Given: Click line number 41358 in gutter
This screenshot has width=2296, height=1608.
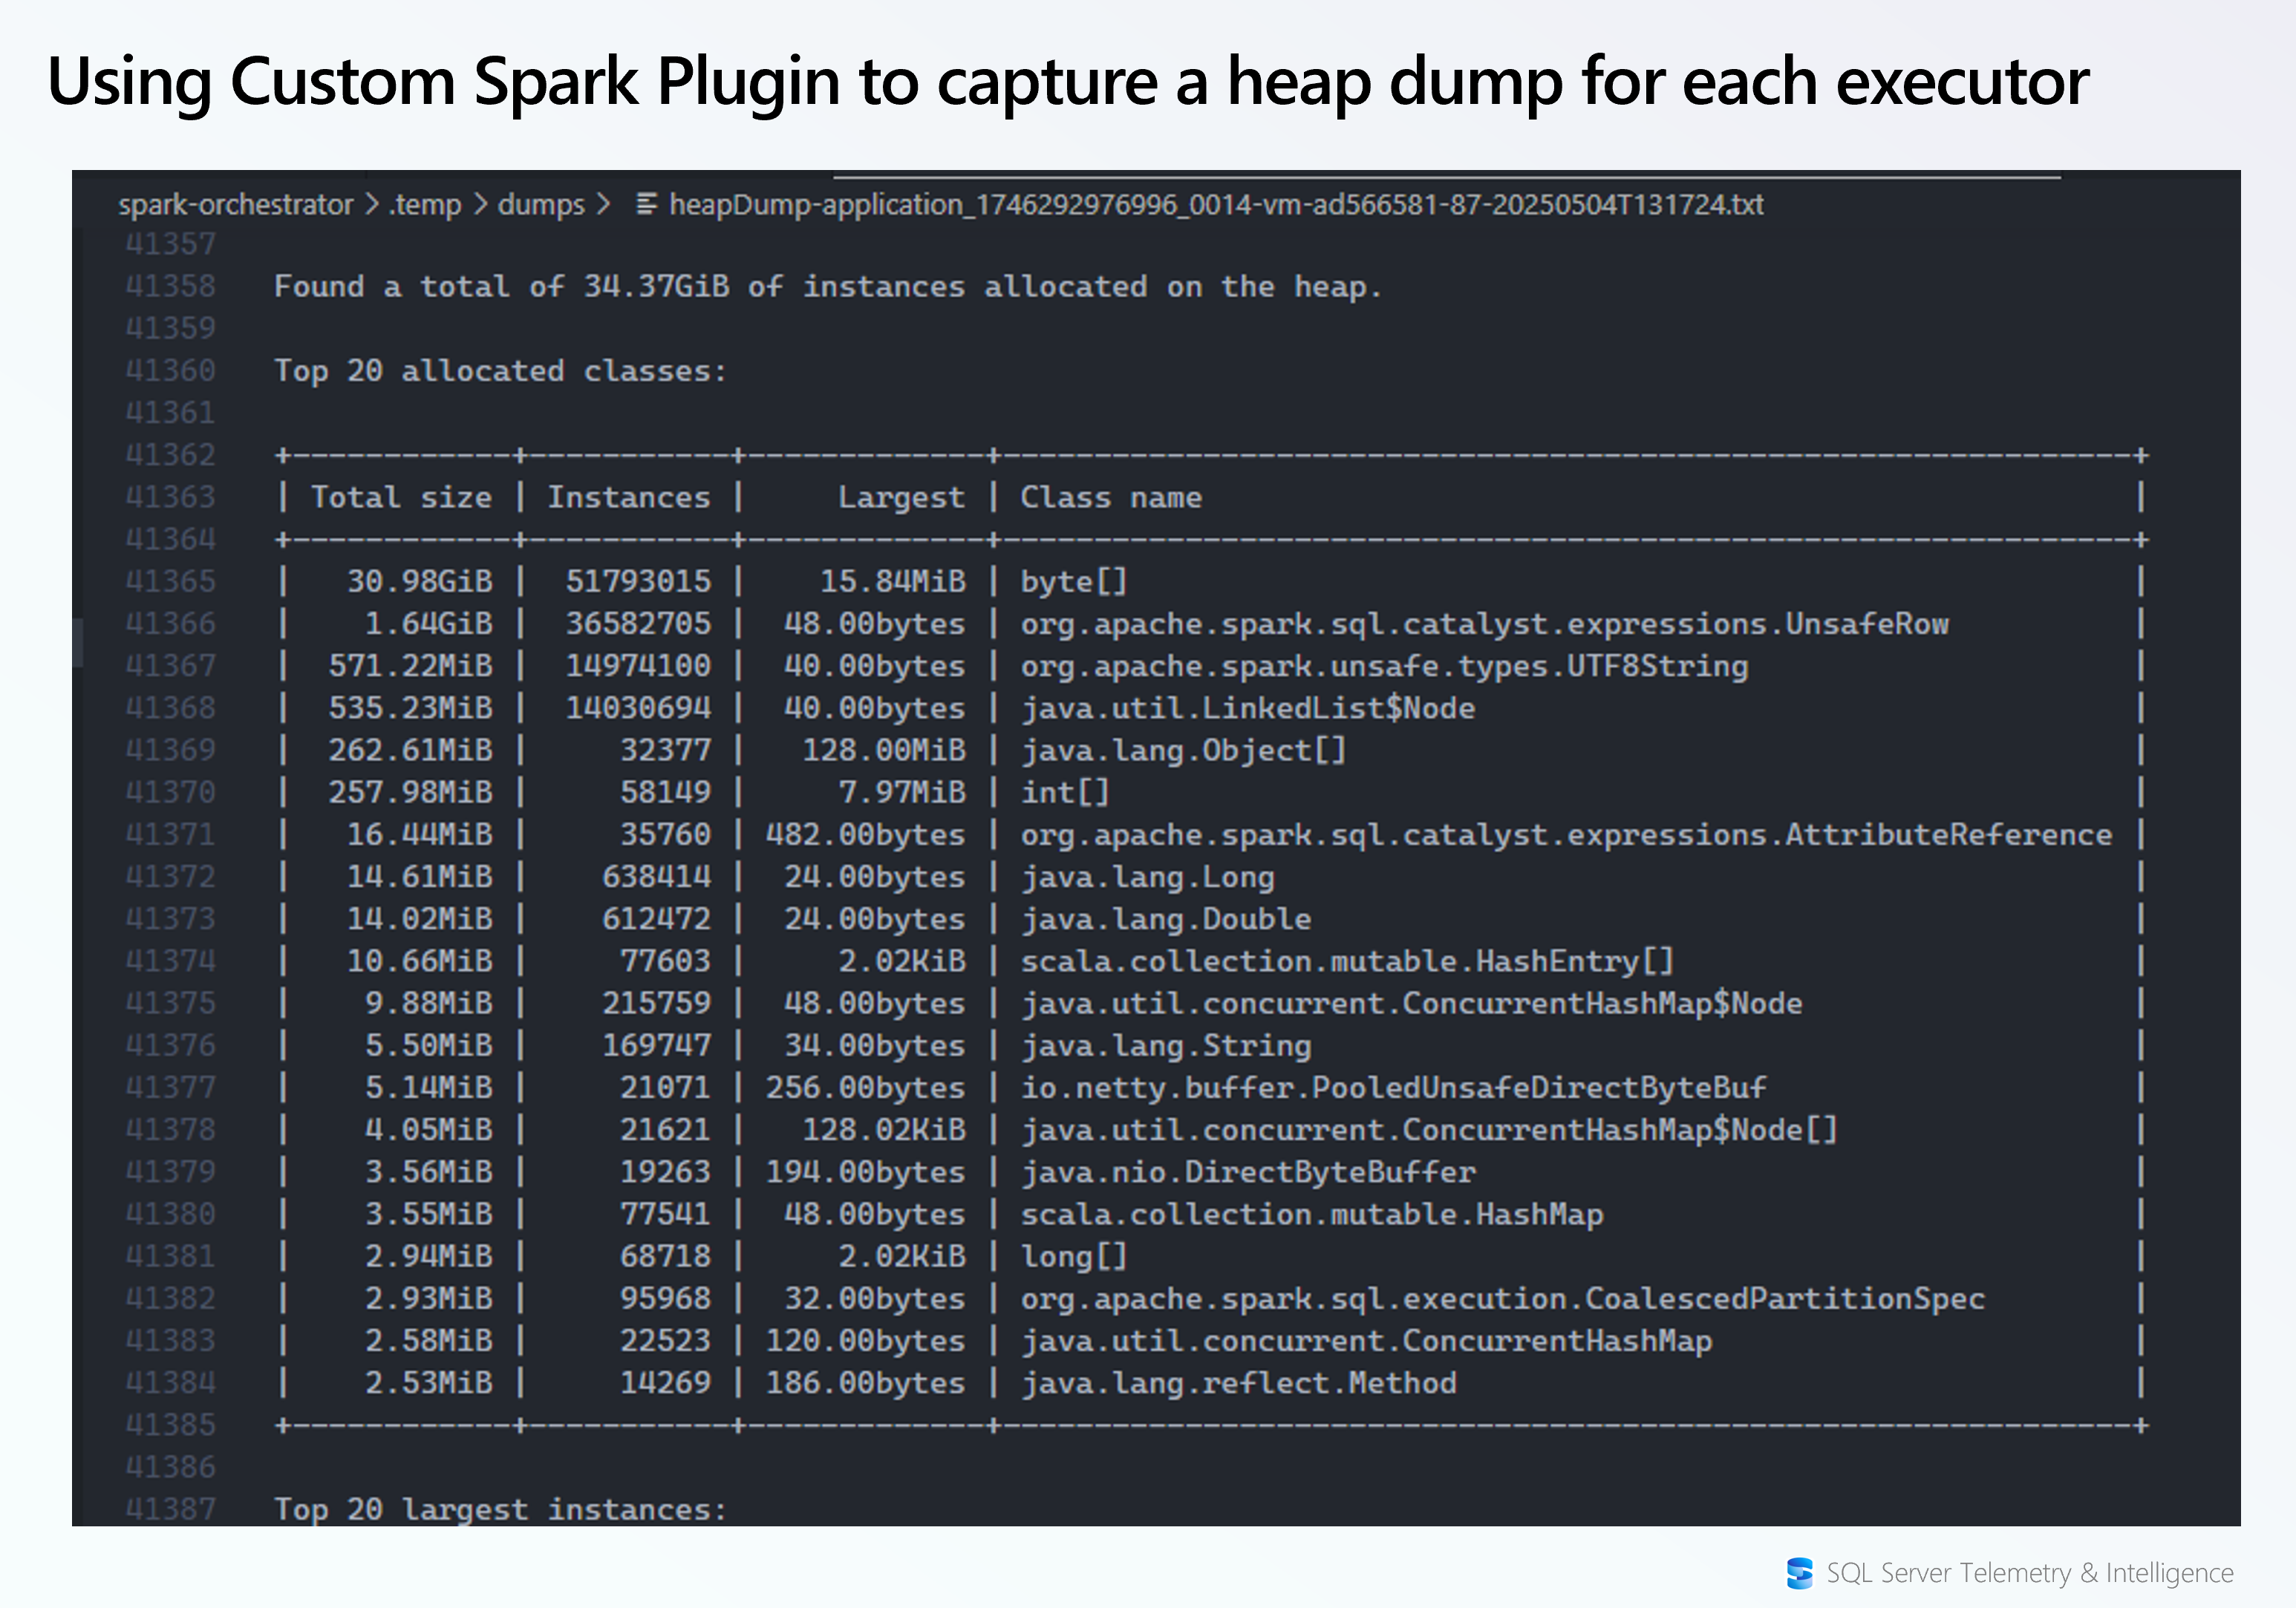Looking at the screenshot, I should click(x=170, y=286).
